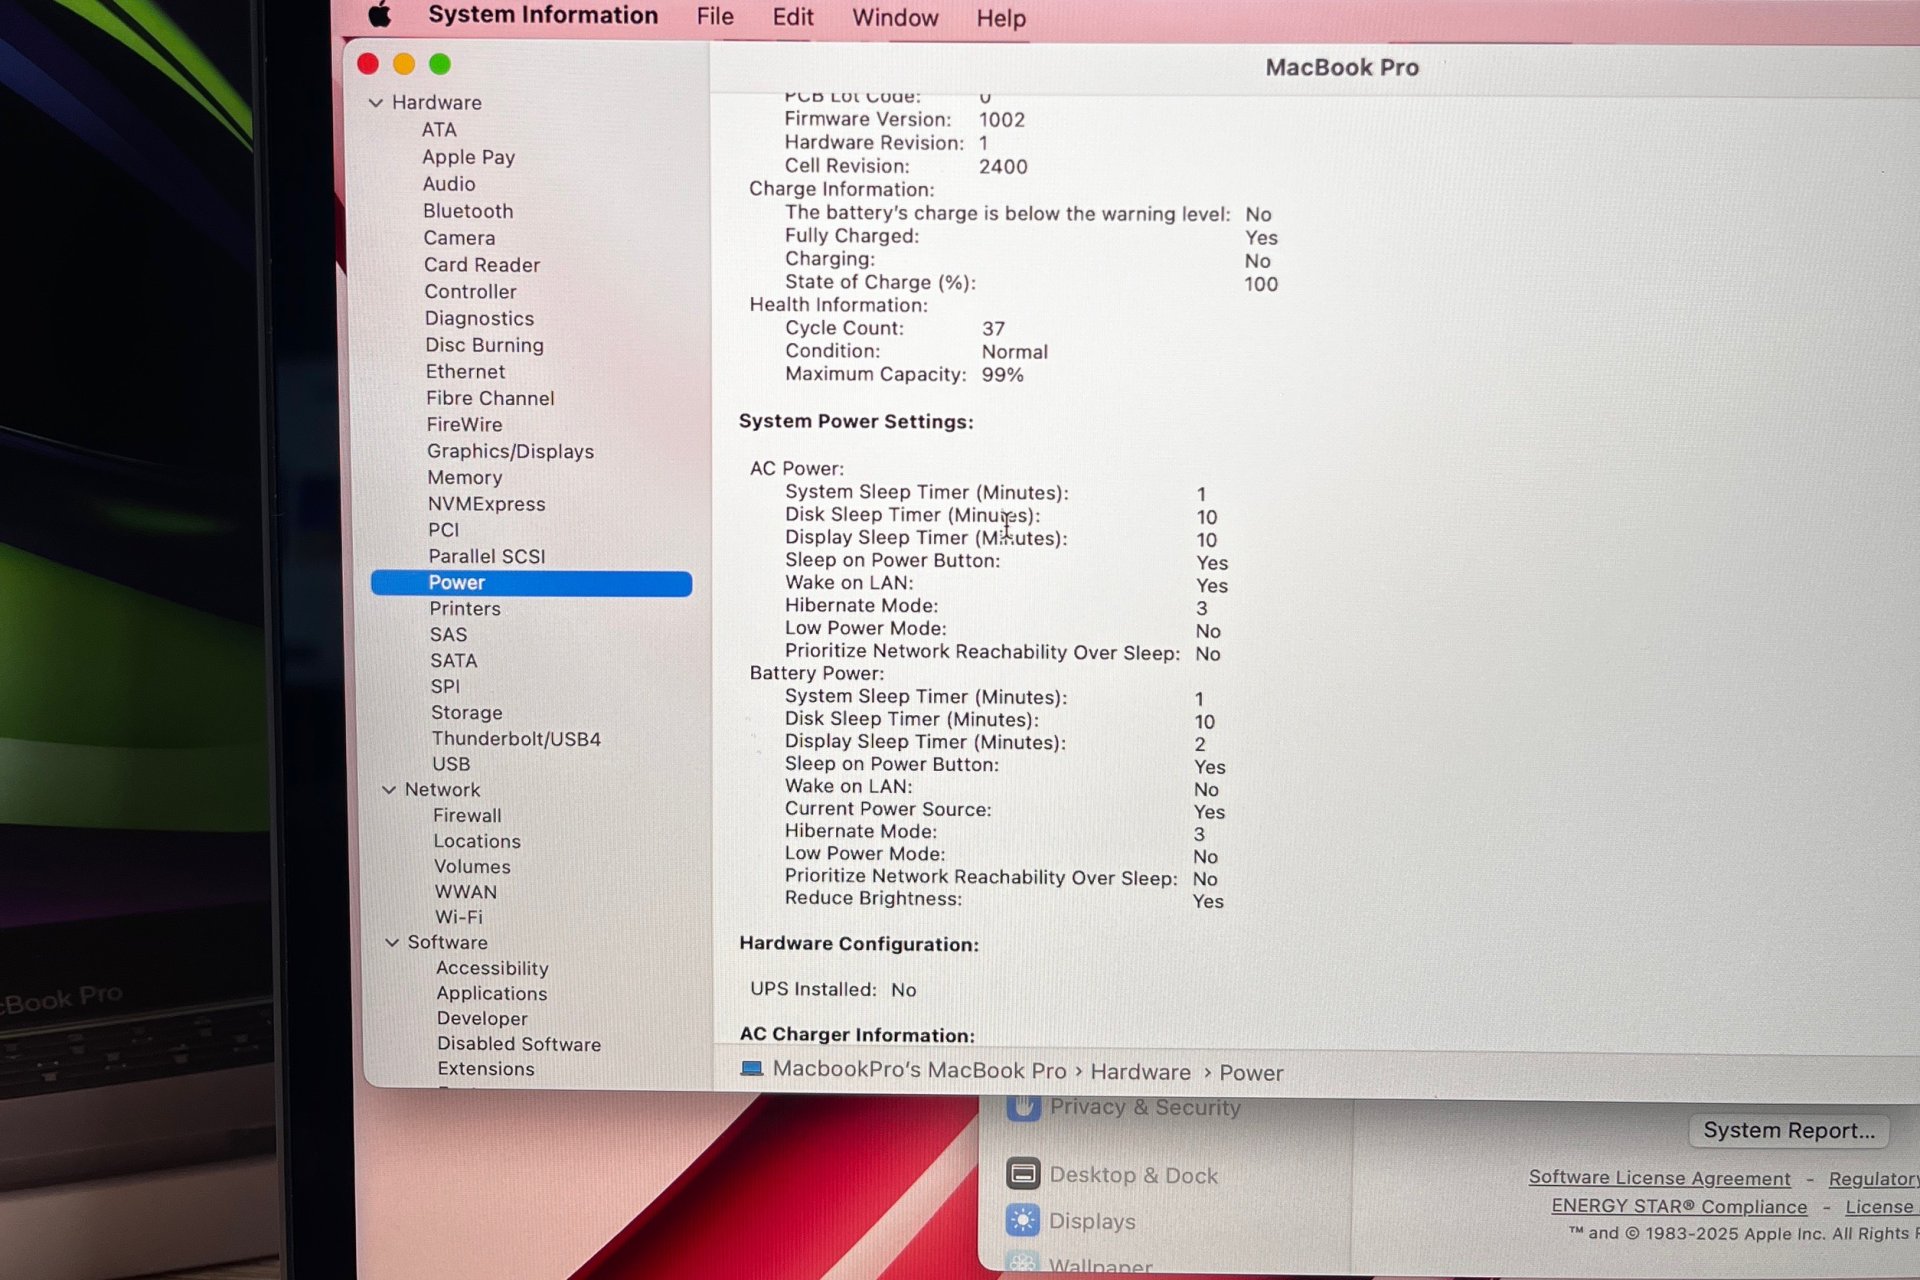Open Privacy & Security in System Settings

click(x=1124, y=1107)
